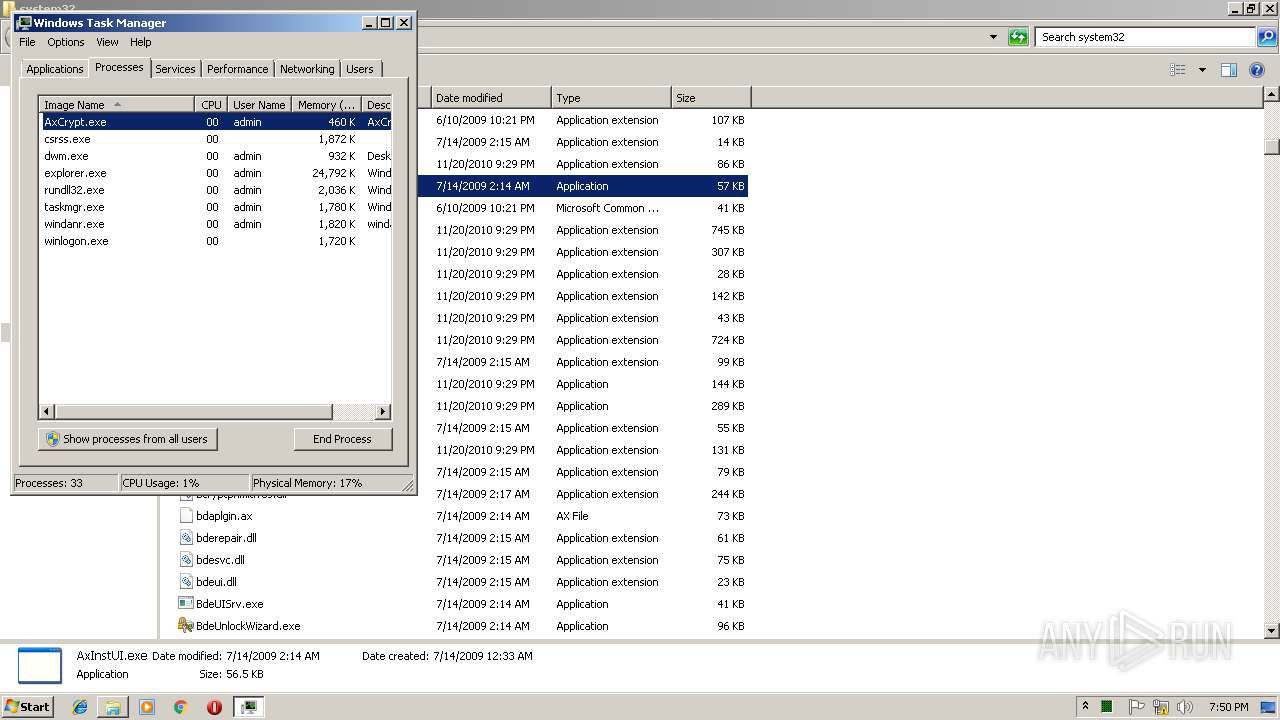Click the highlighted 57 KB Application row

583,186
